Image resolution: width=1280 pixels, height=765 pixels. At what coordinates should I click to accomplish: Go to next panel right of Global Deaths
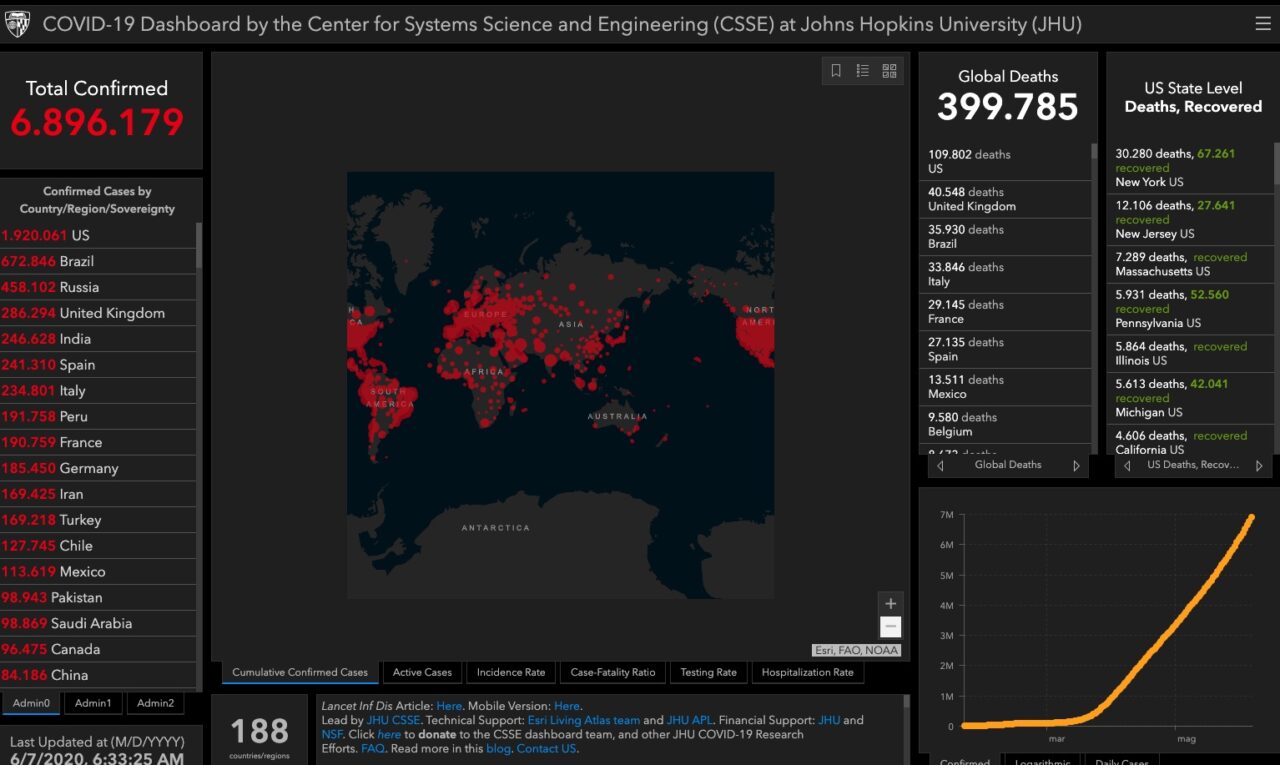(x=1076, y=465)
